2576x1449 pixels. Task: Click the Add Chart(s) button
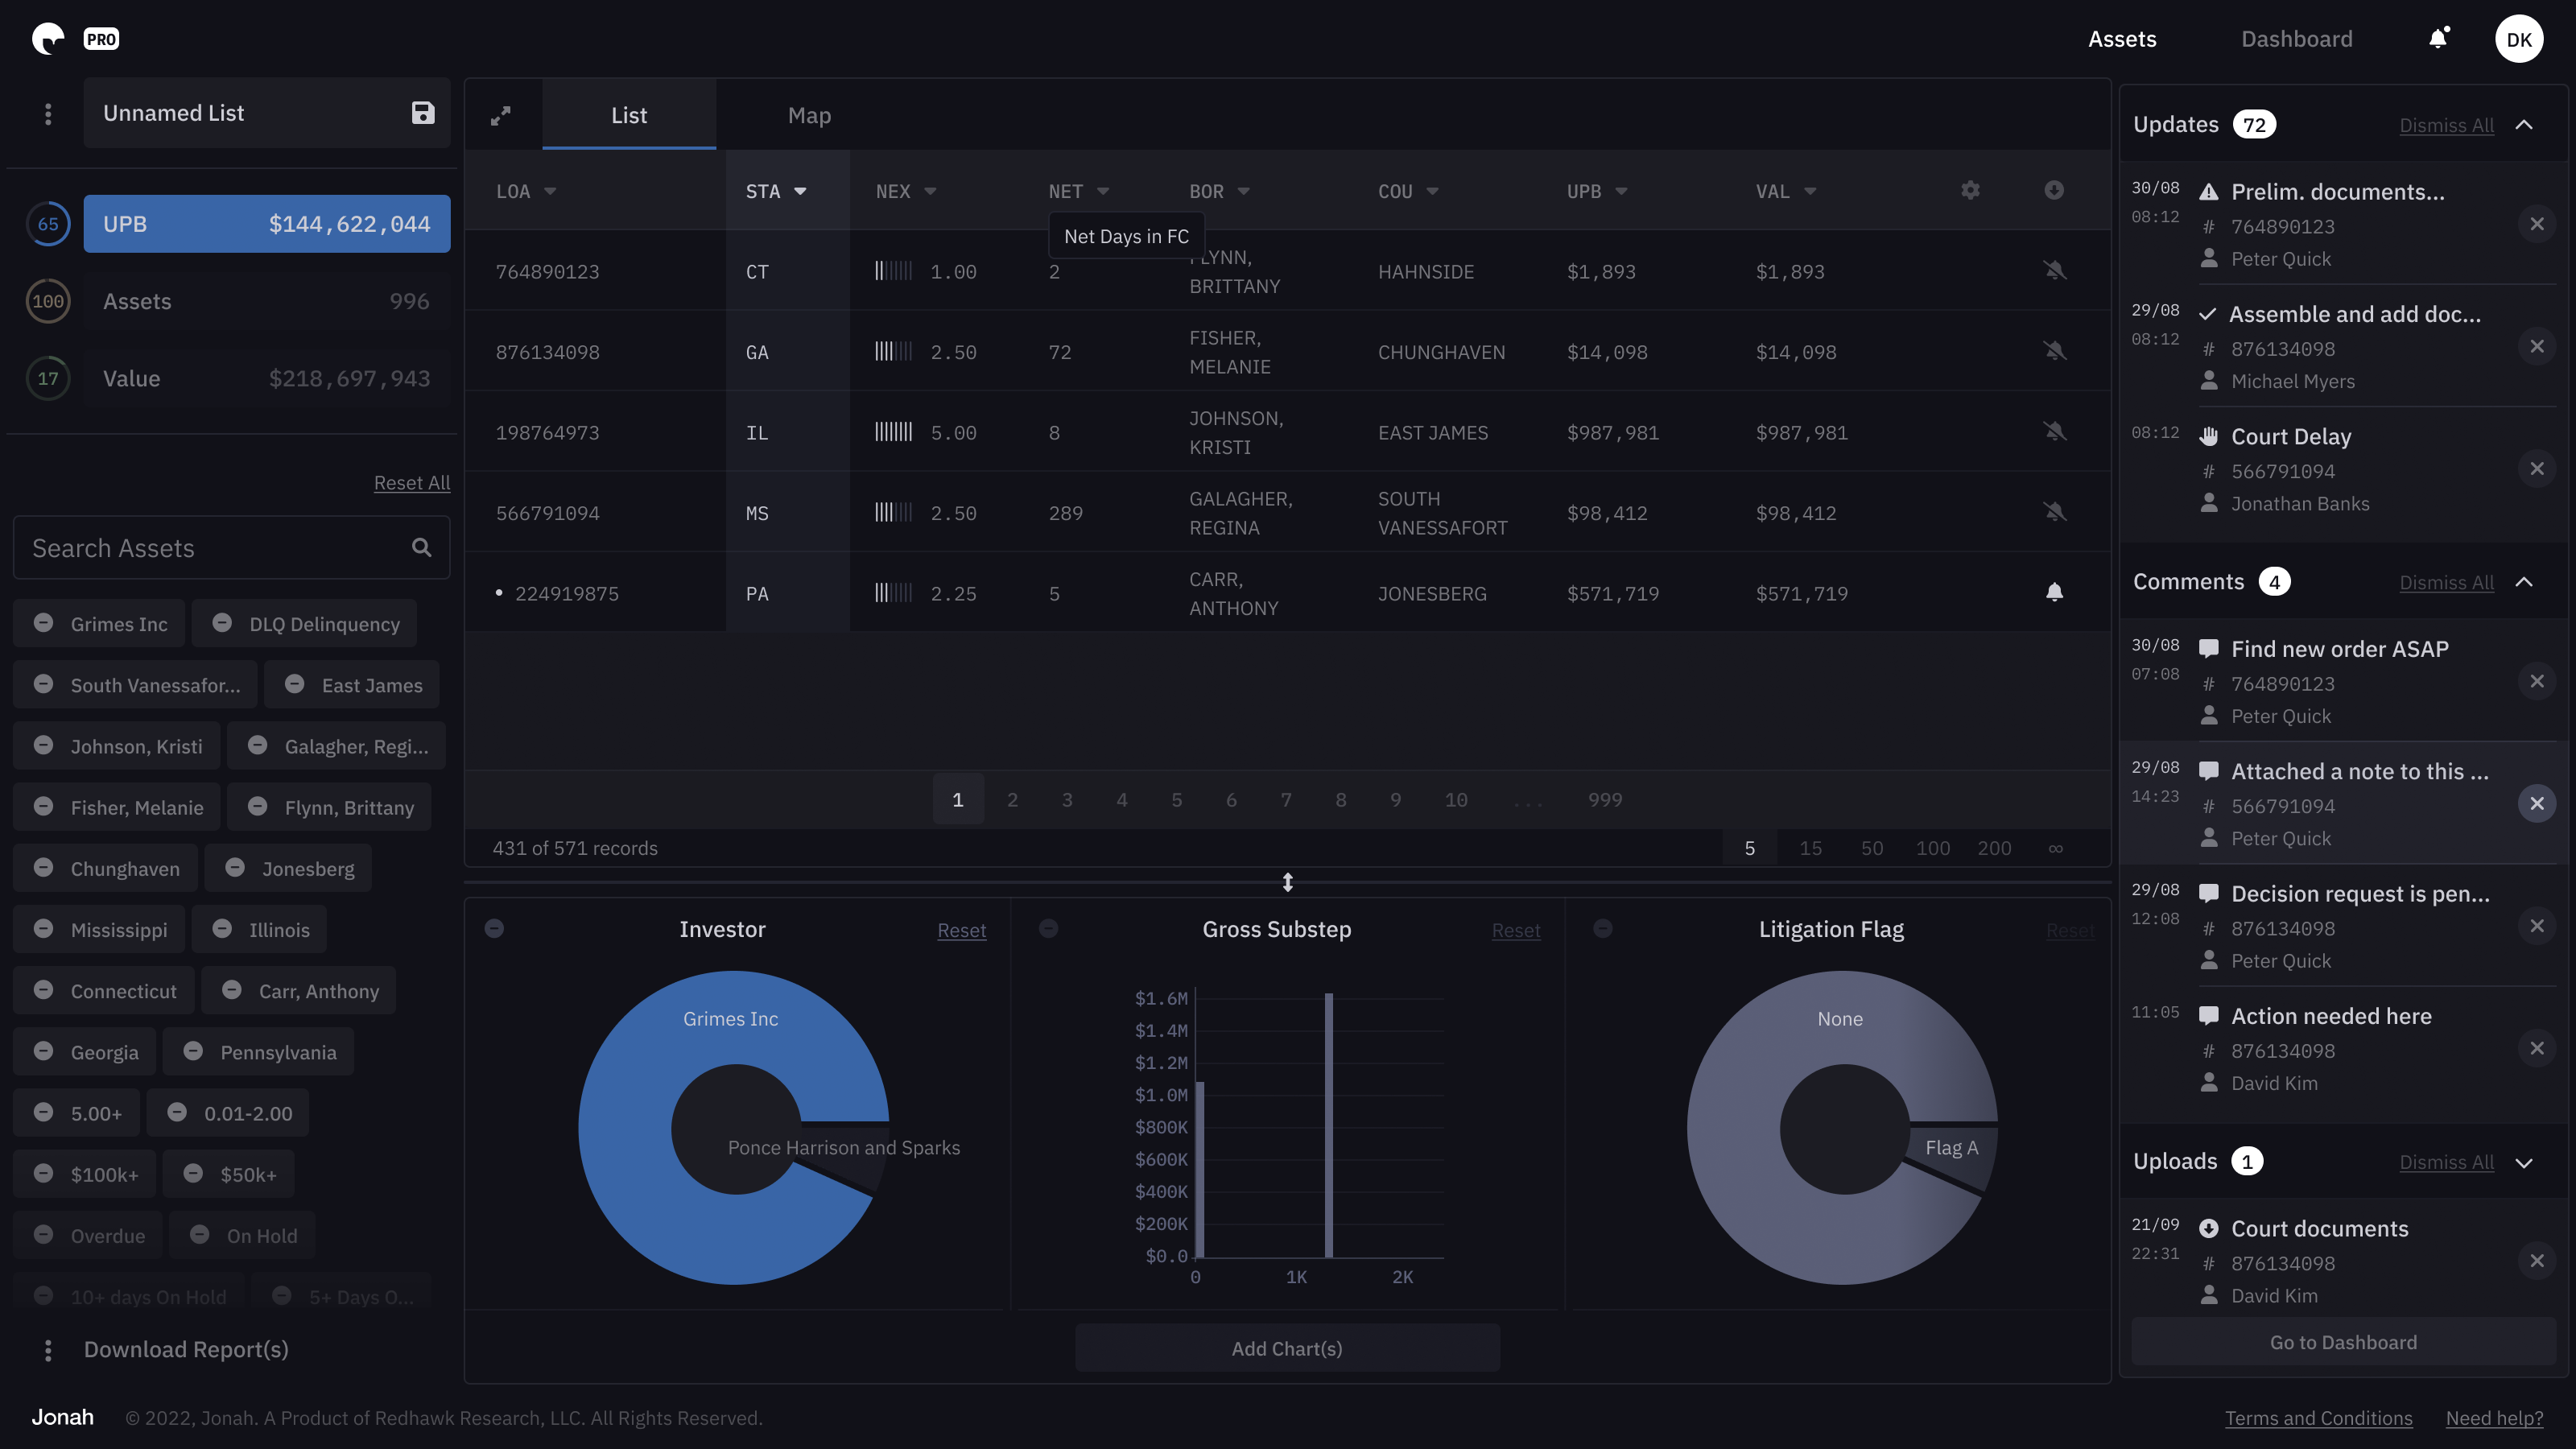[x=1286, y=1348]
